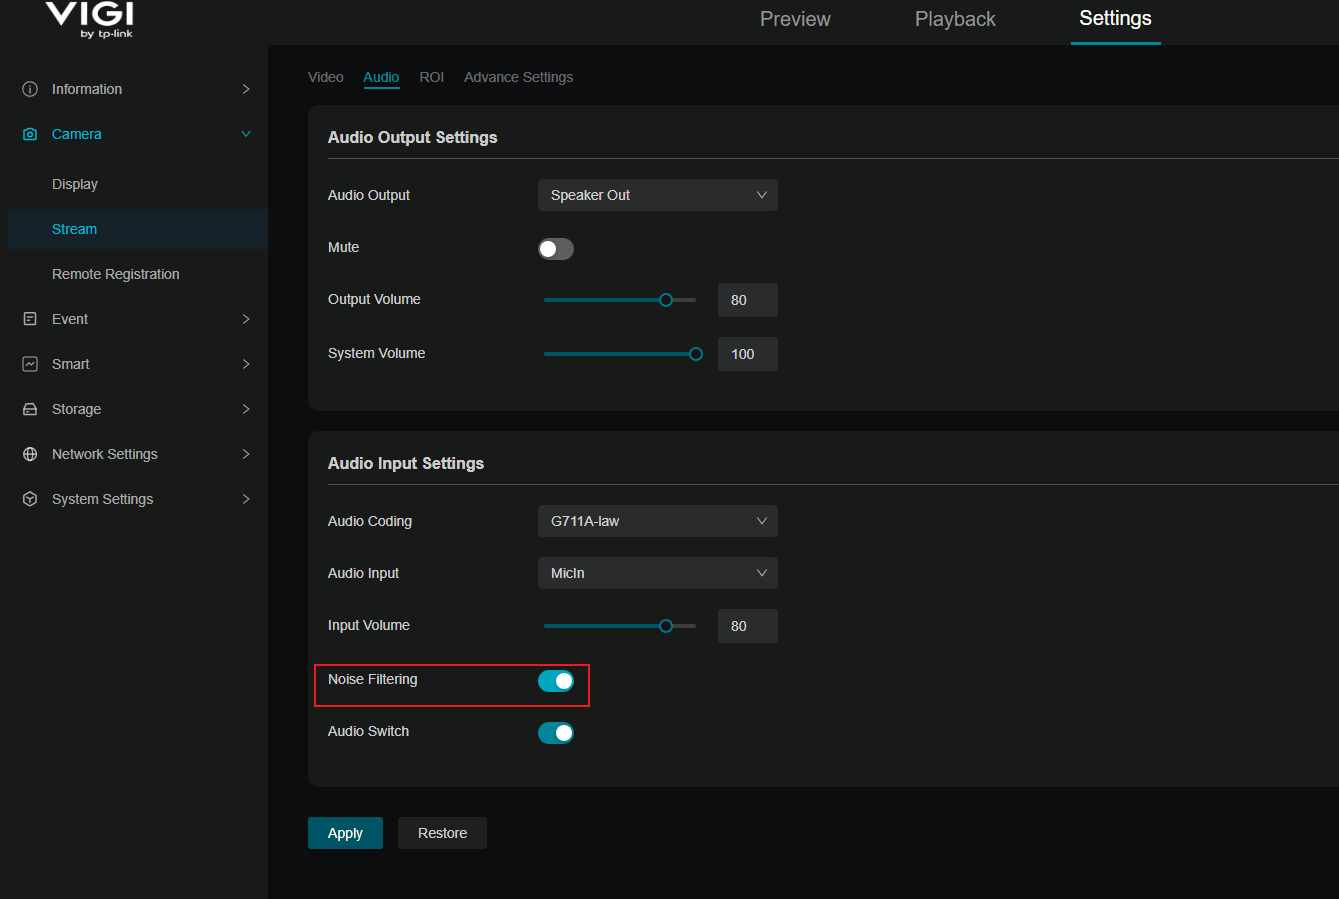Viewport: 1339px width, 899px height.
Task: Click the Input Volume slider handle
Action: tap(666, 626)
